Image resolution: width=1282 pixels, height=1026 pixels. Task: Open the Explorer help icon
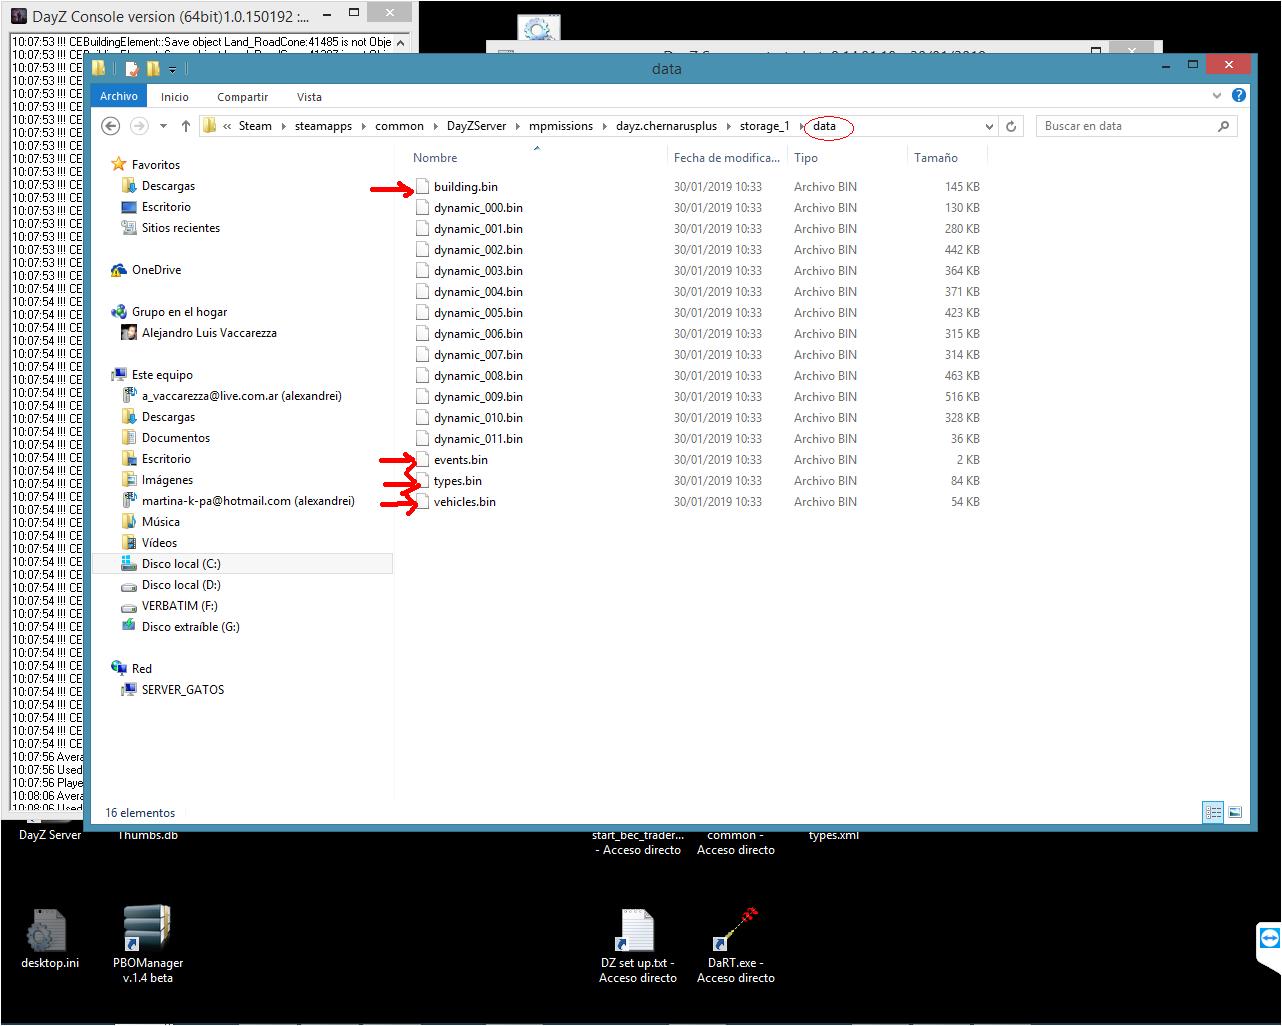tap(1239, 96)
